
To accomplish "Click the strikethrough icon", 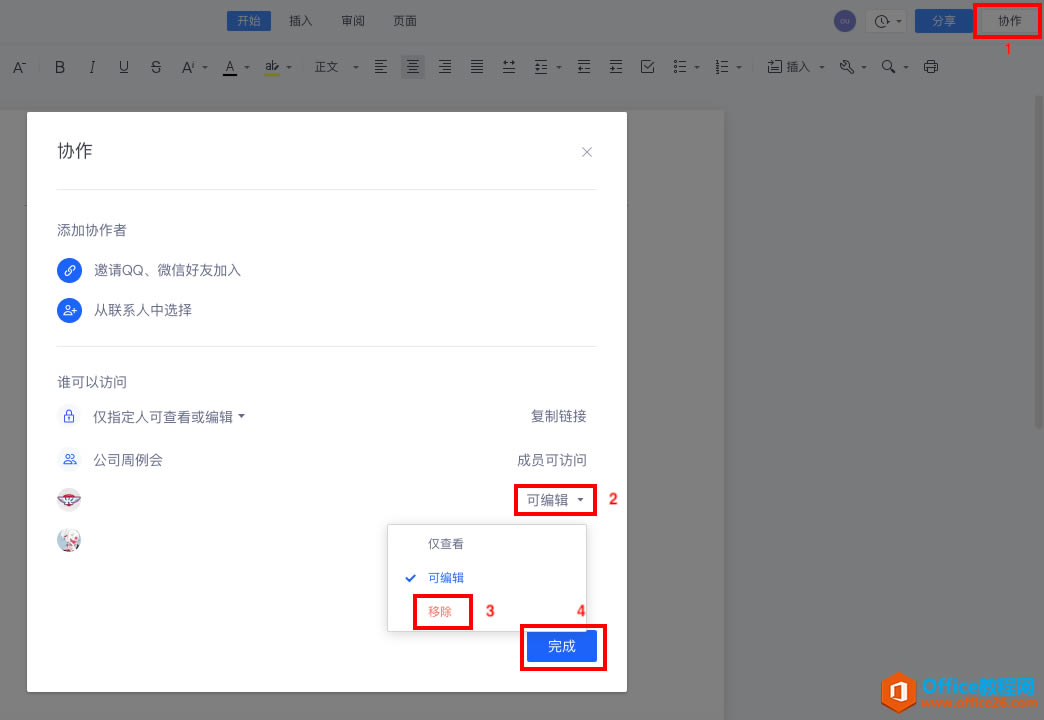I will pos(156,67).
